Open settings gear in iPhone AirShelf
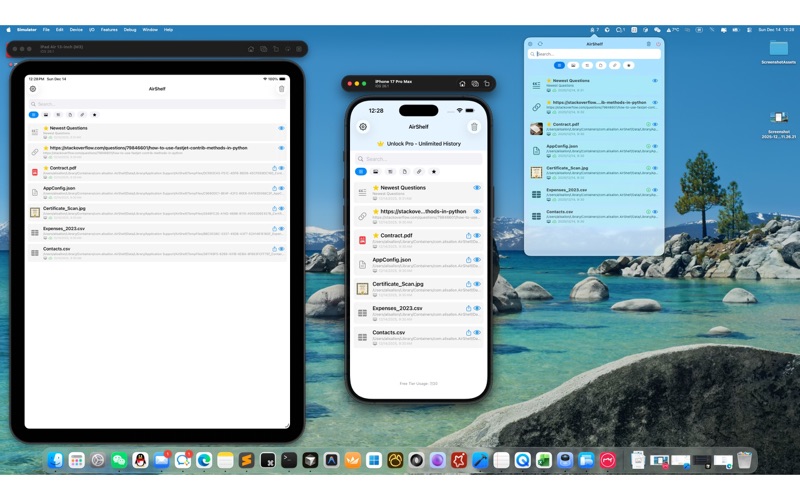The image size is (800, 500). coord(363,127)
